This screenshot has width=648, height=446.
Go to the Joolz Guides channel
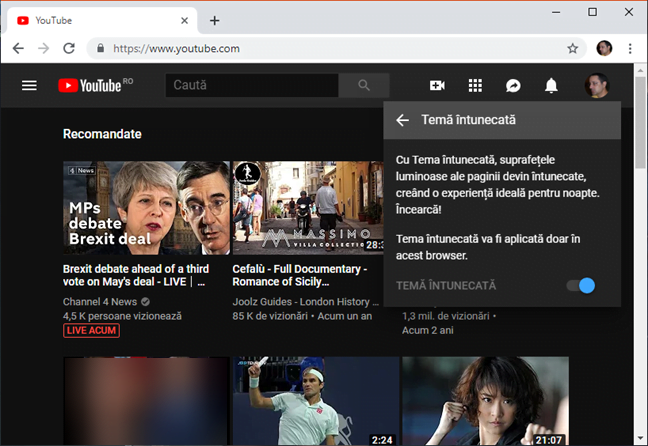[x=305, y=302]
